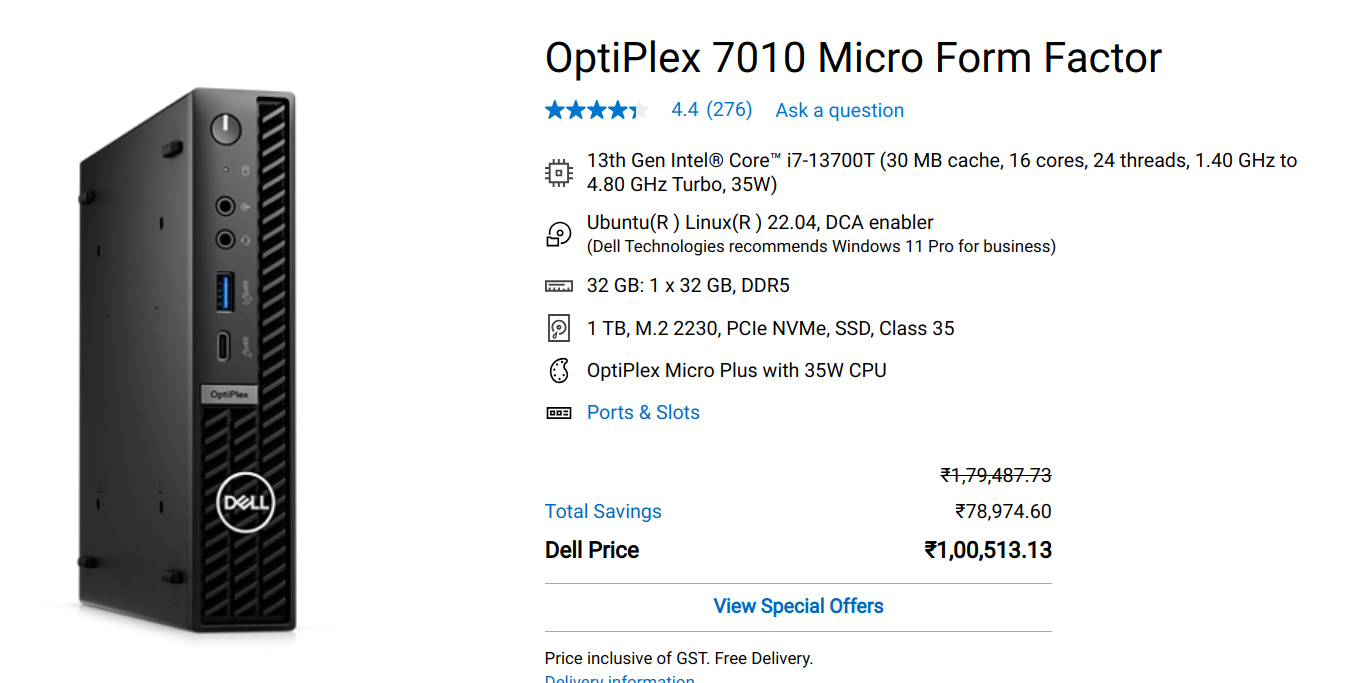The width and height of the screenshot is (1362, 683).
Task: Click View Special Offers
Action: pos(798,606)
